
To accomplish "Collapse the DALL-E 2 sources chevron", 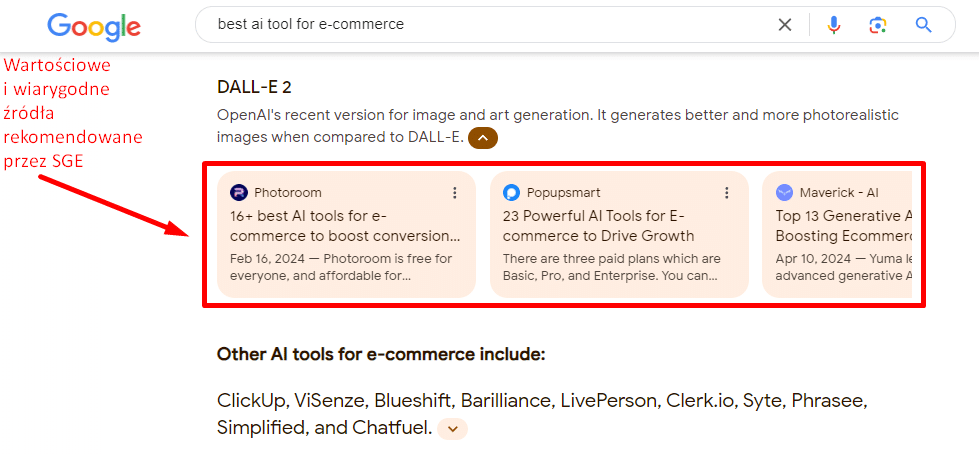I will [x=482, y=138].
